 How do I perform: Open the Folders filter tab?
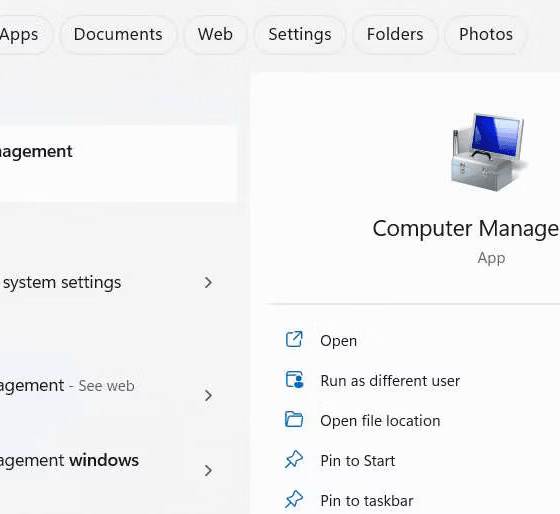(395, 35)
